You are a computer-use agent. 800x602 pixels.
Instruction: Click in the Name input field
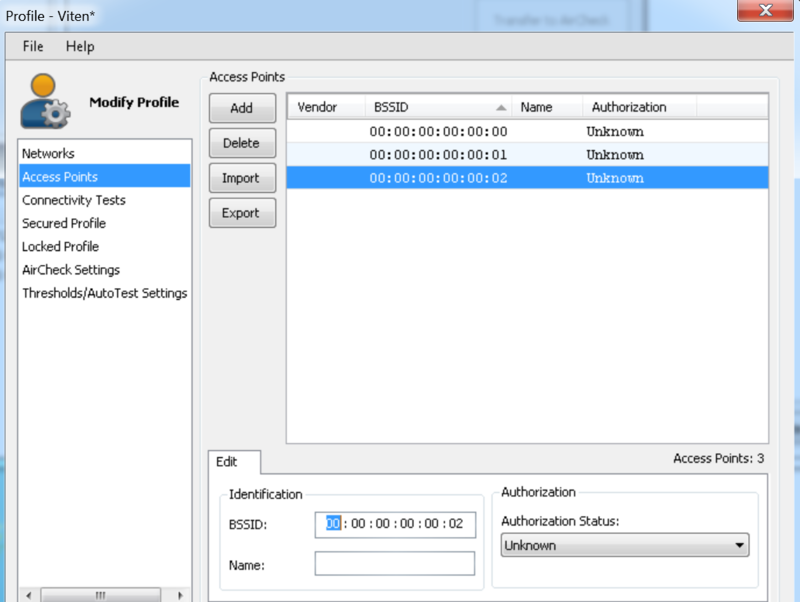394,564
